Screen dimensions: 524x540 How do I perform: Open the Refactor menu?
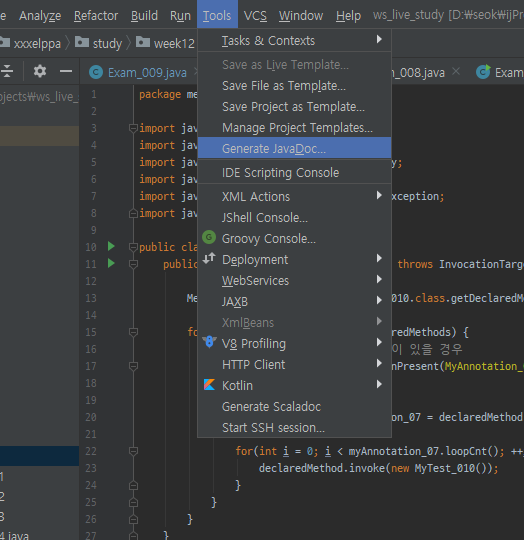click(96, 15)
